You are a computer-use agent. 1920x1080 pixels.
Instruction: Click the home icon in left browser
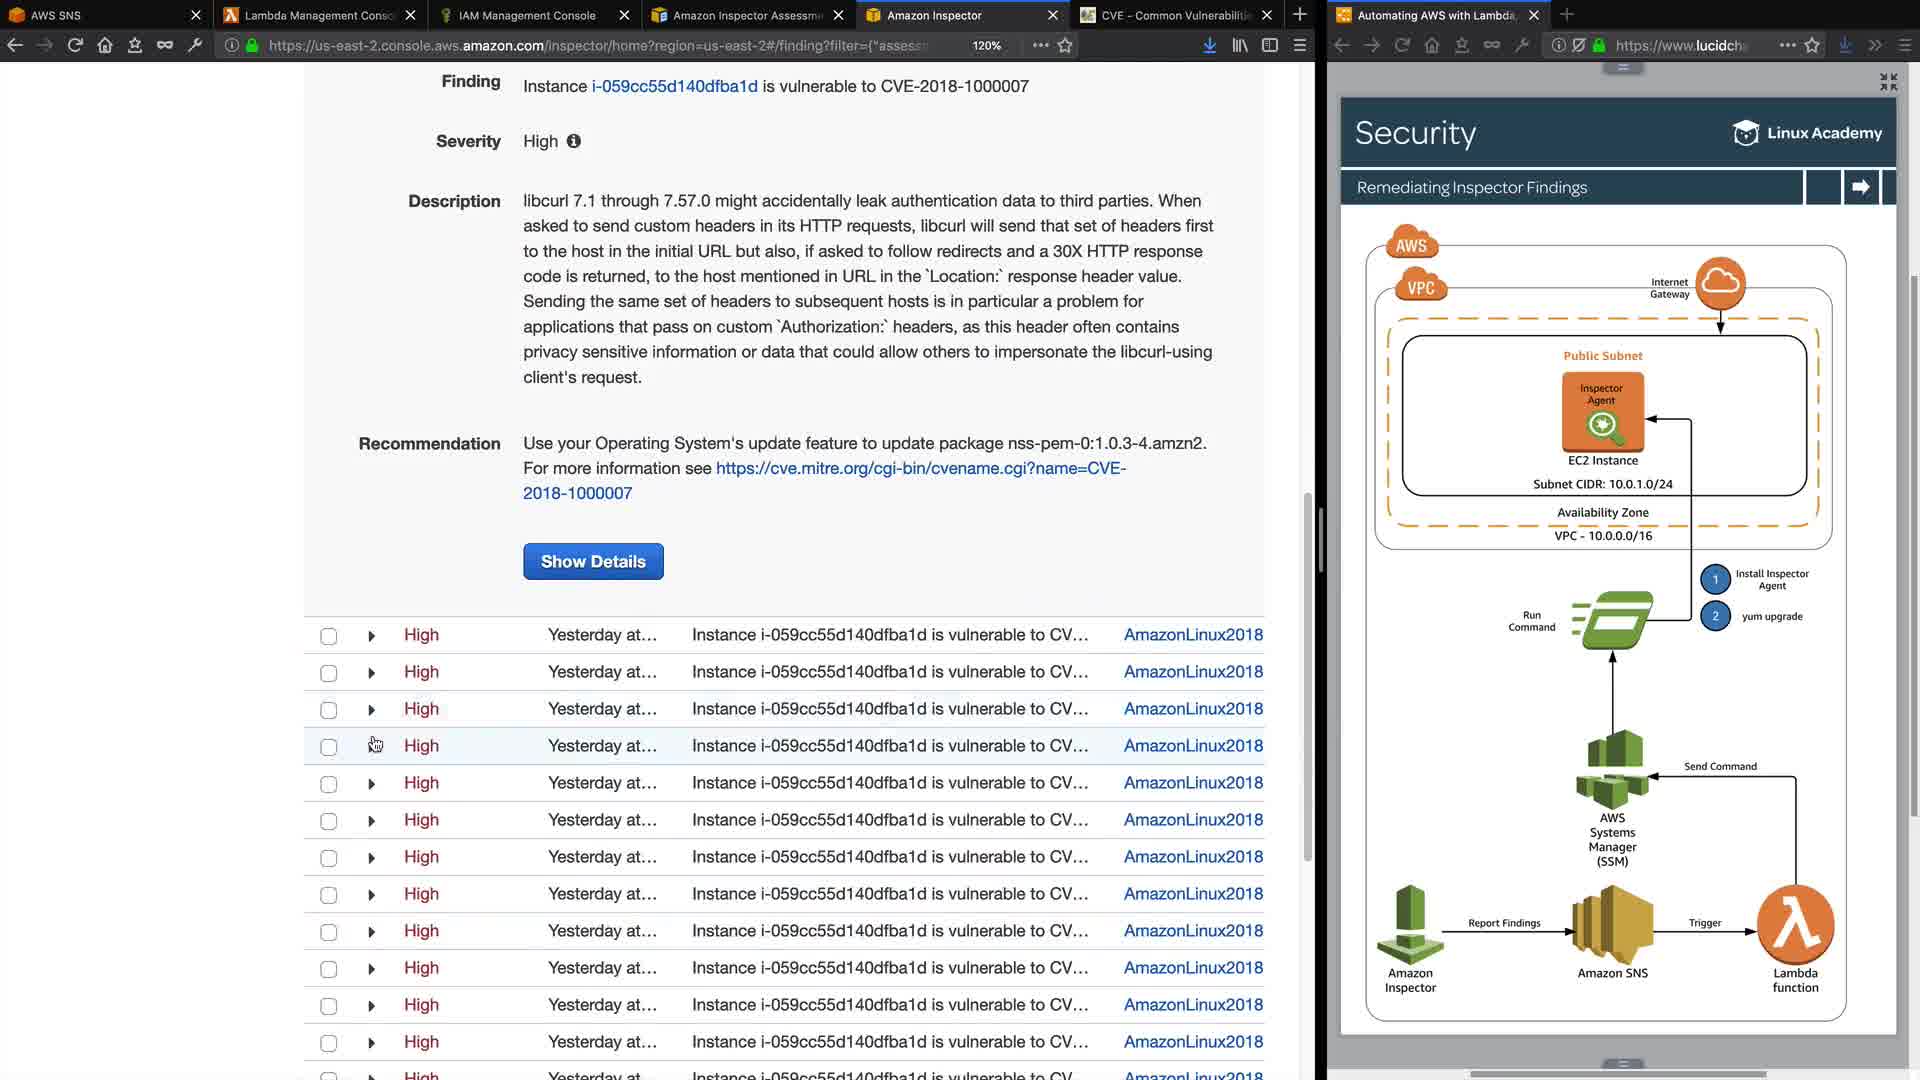105,45
